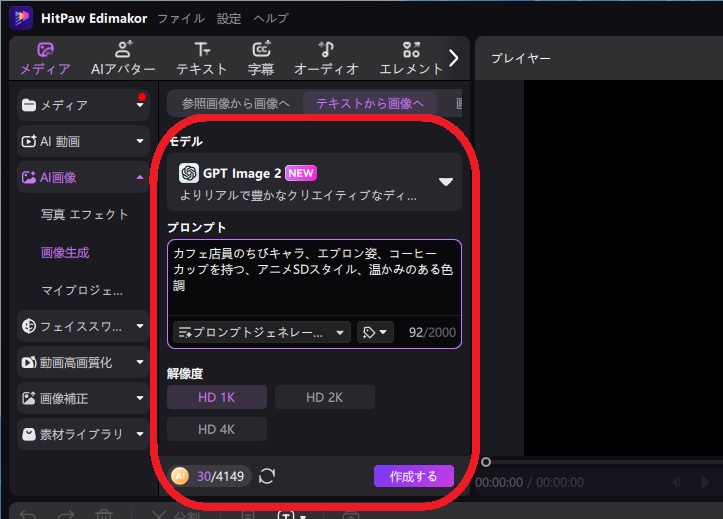This screenshot has height=519, width=723.
Task: Open the 字幕 subtitles tool
Action: click(261, 59)
